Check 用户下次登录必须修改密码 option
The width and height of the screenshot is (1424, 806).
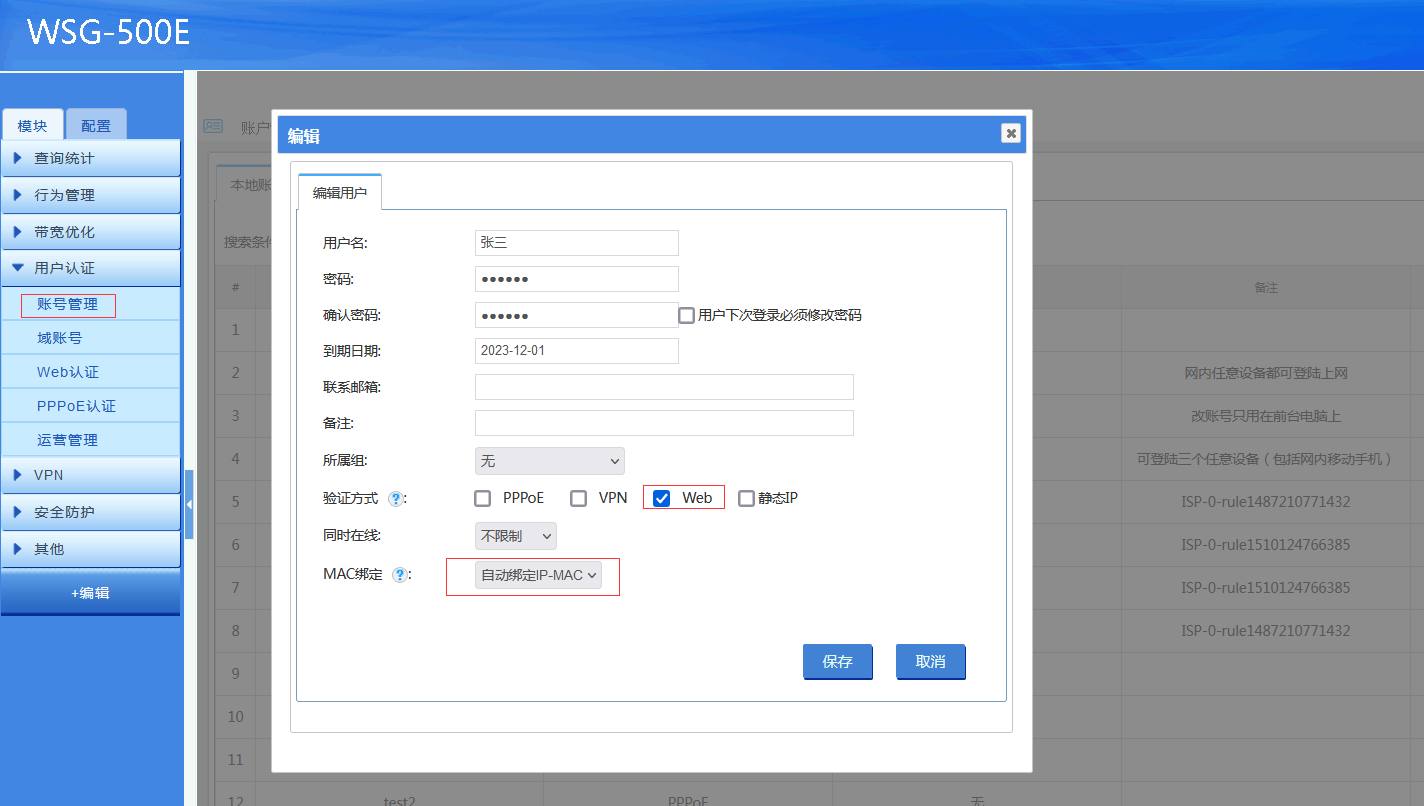pos(686,315)
